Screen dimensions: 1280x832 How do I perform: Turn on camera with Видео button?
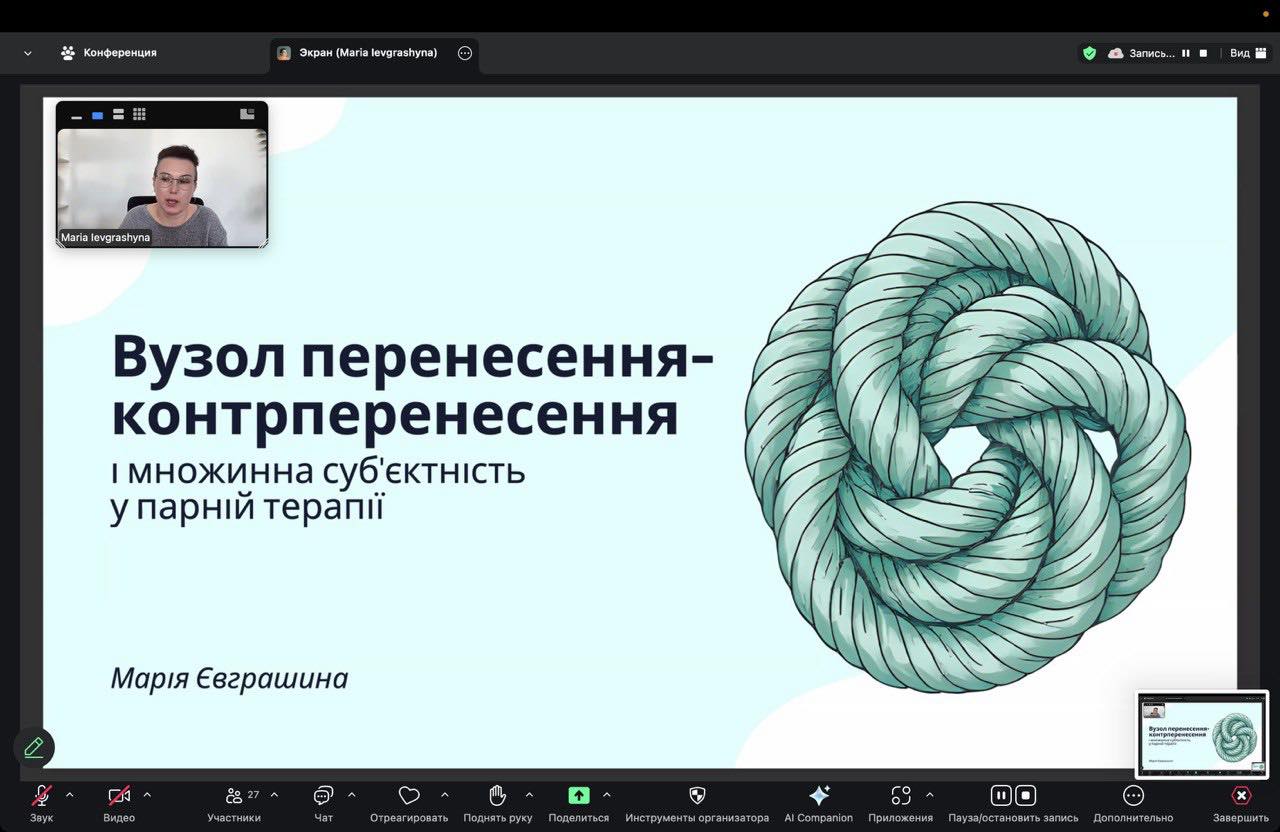pyautogui.click(x=119, y=796)
